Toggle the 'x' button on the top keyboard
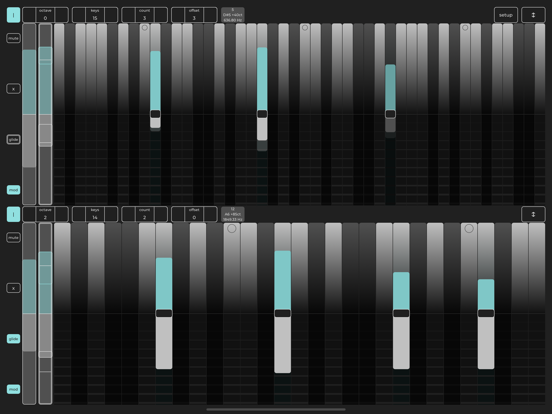The image size is (552, 414). (x=13, y=89)
